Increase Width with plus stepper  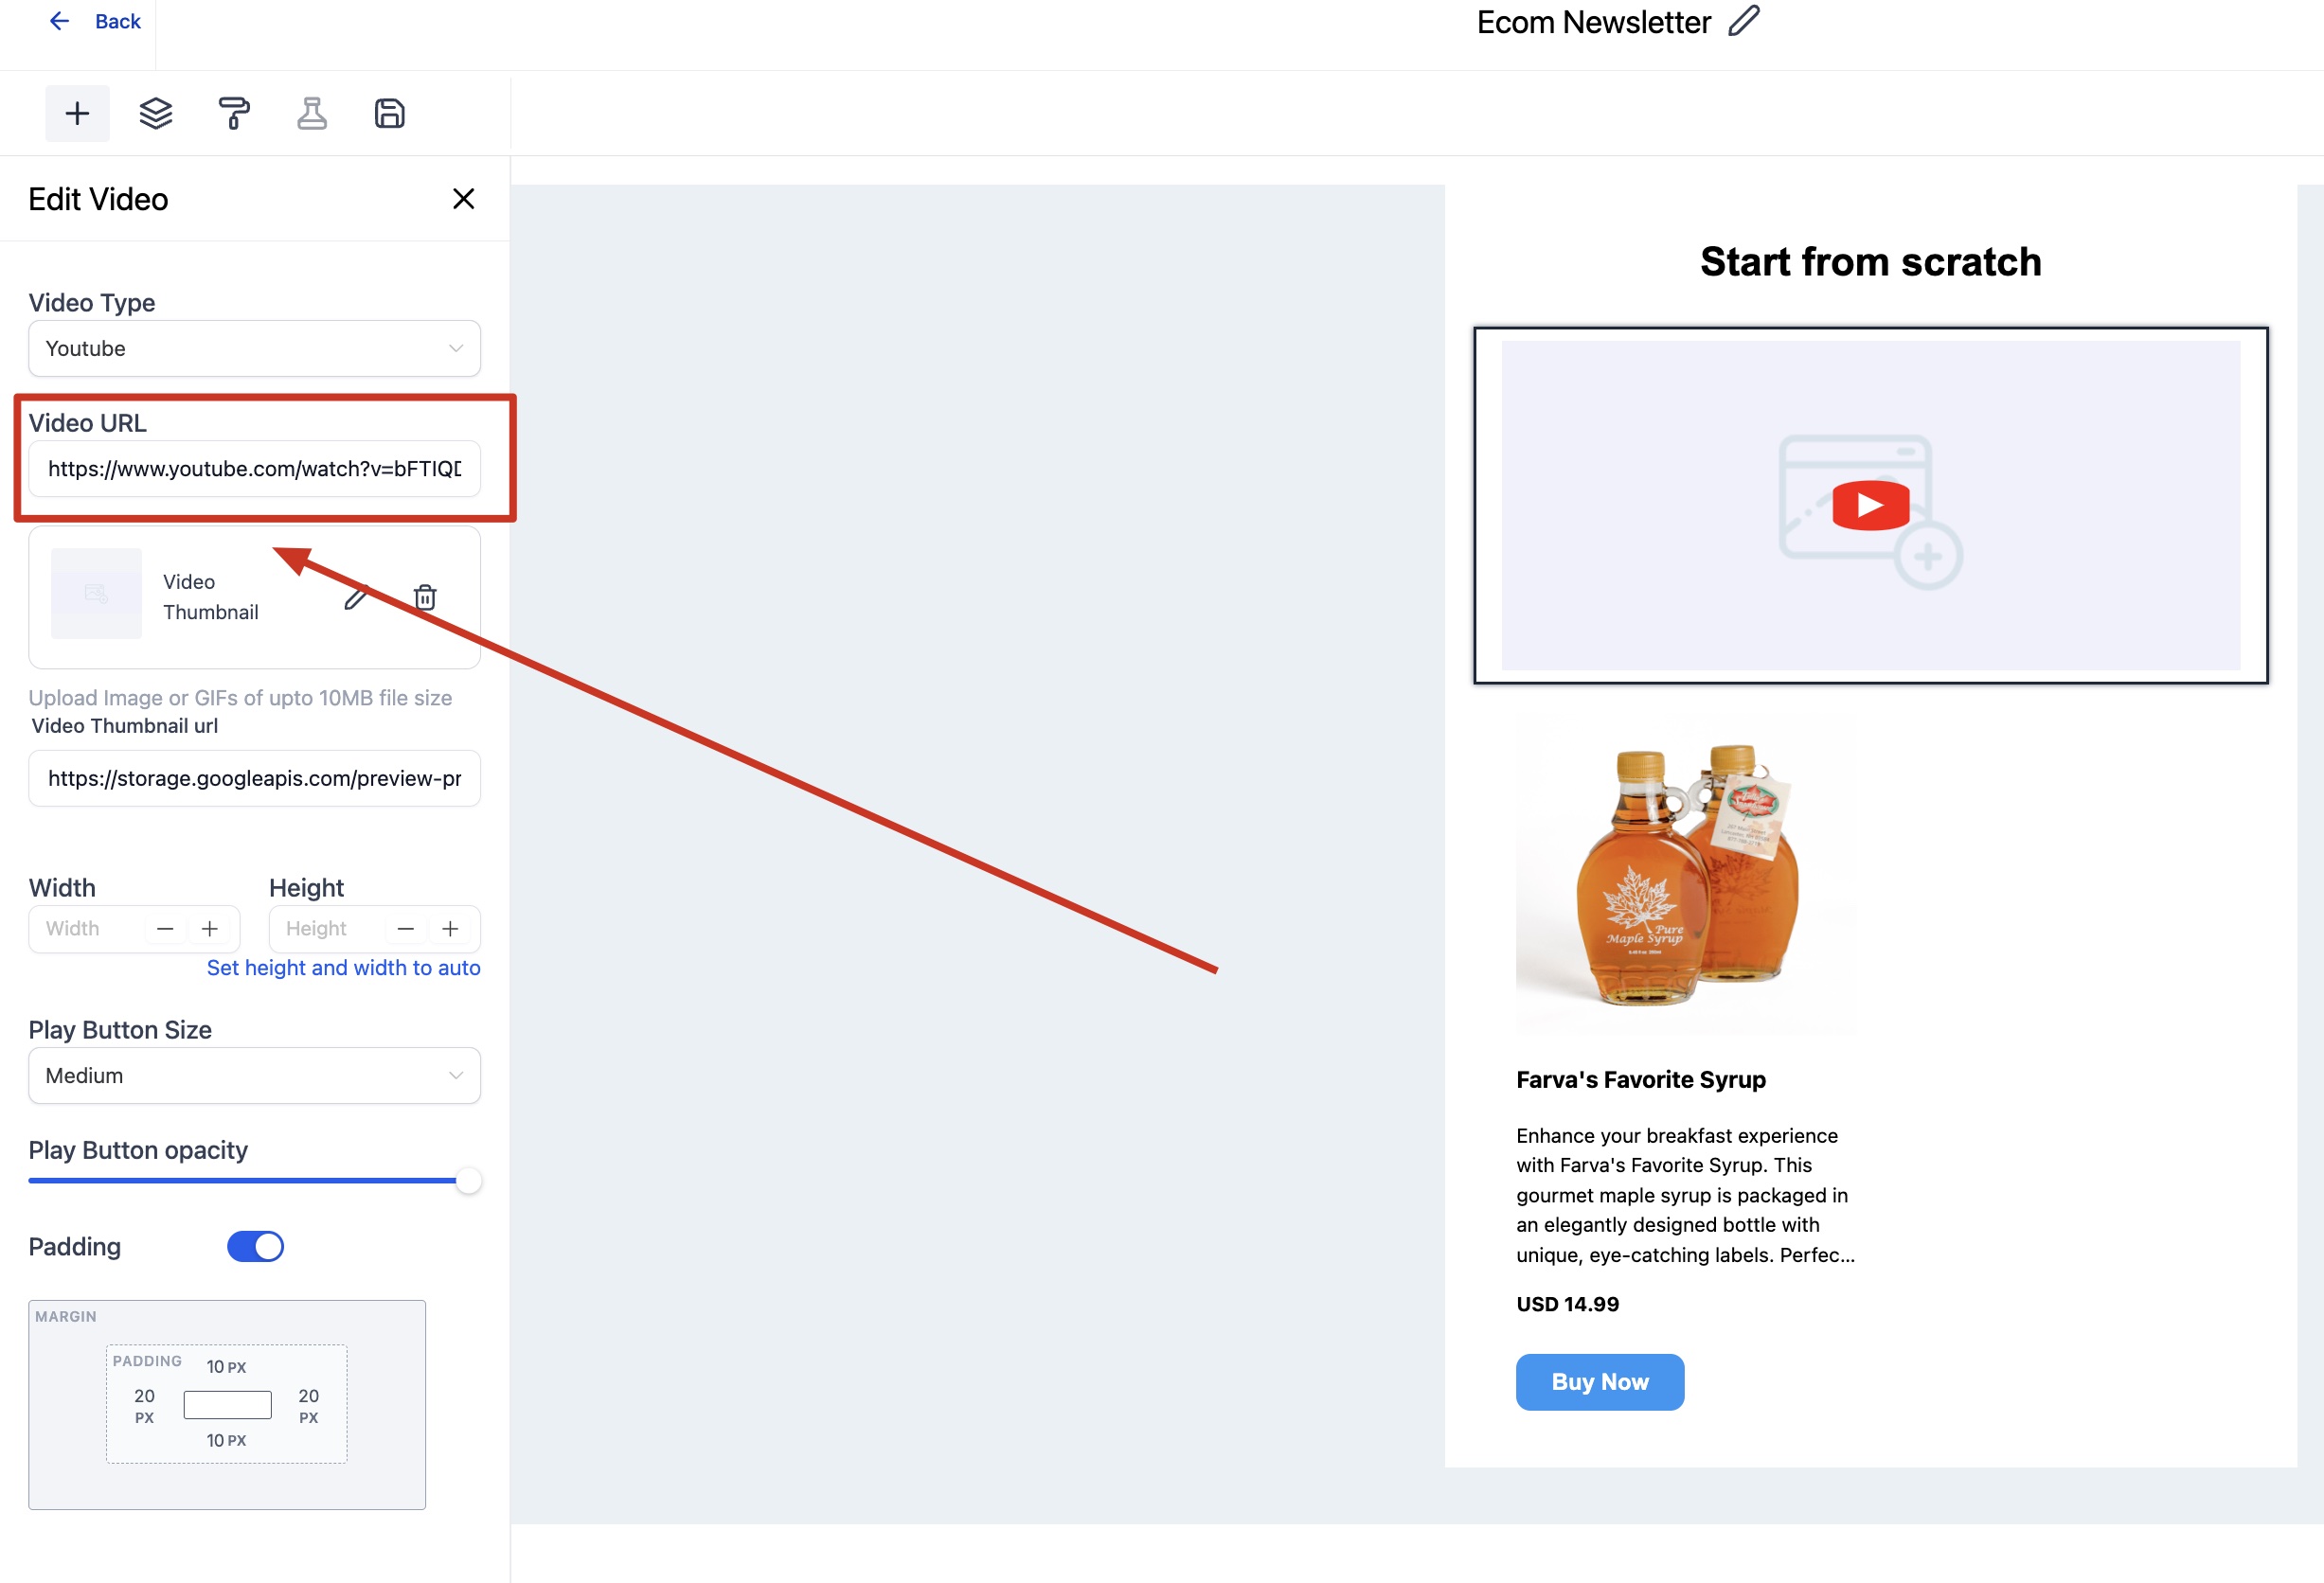tap(209, 929)
